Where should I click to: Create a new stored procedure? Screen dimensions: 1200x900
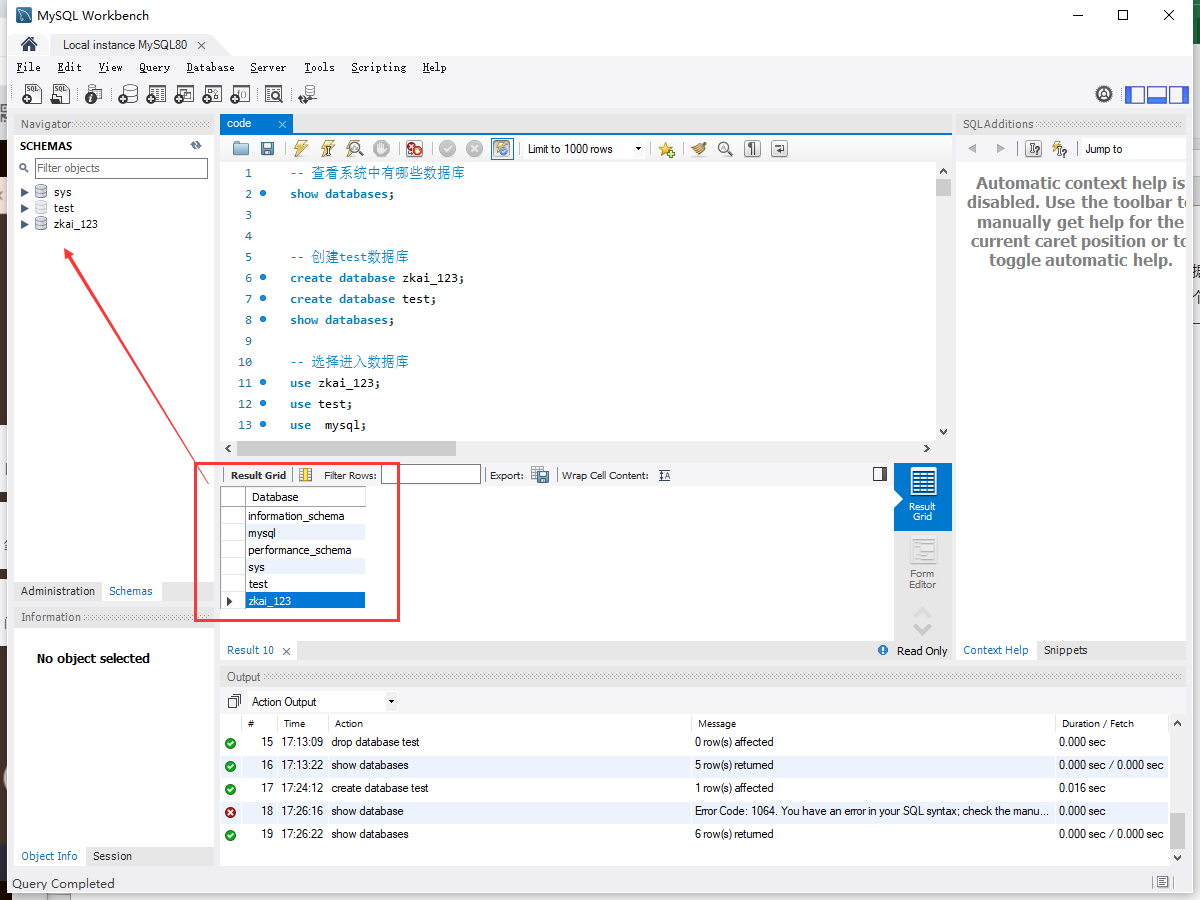(x=212, y=94)
